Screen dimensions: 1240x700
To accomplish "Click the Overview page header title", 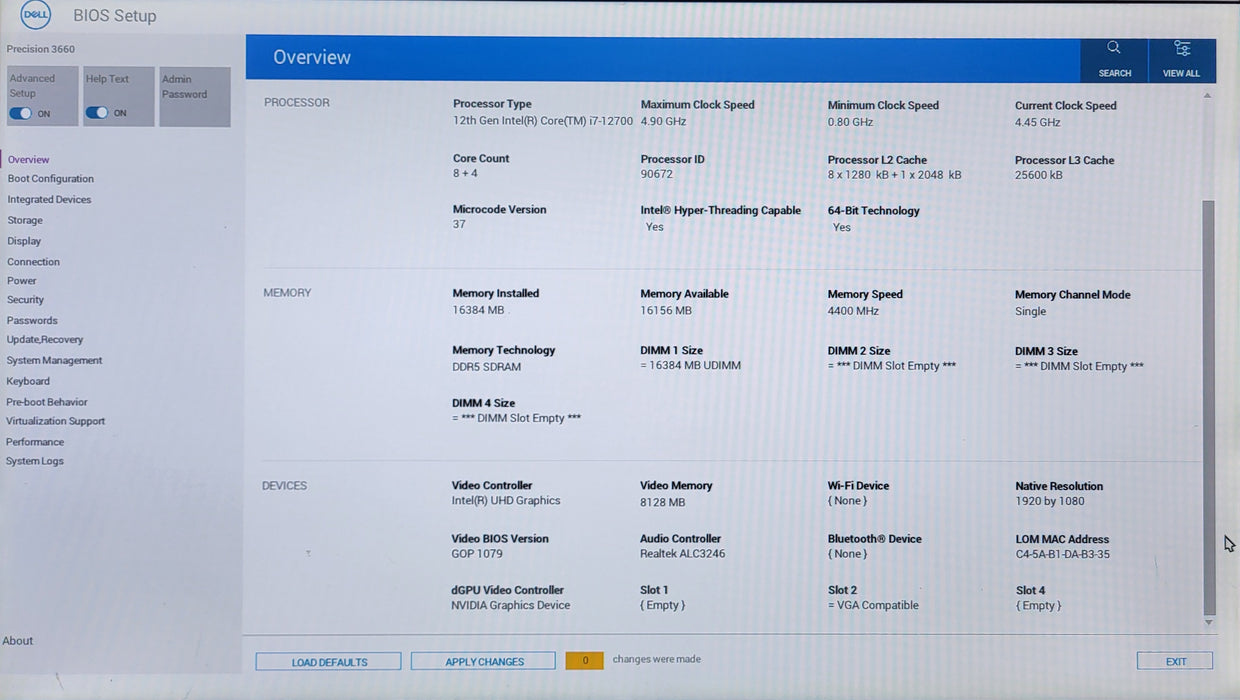I will pos(312,58).
